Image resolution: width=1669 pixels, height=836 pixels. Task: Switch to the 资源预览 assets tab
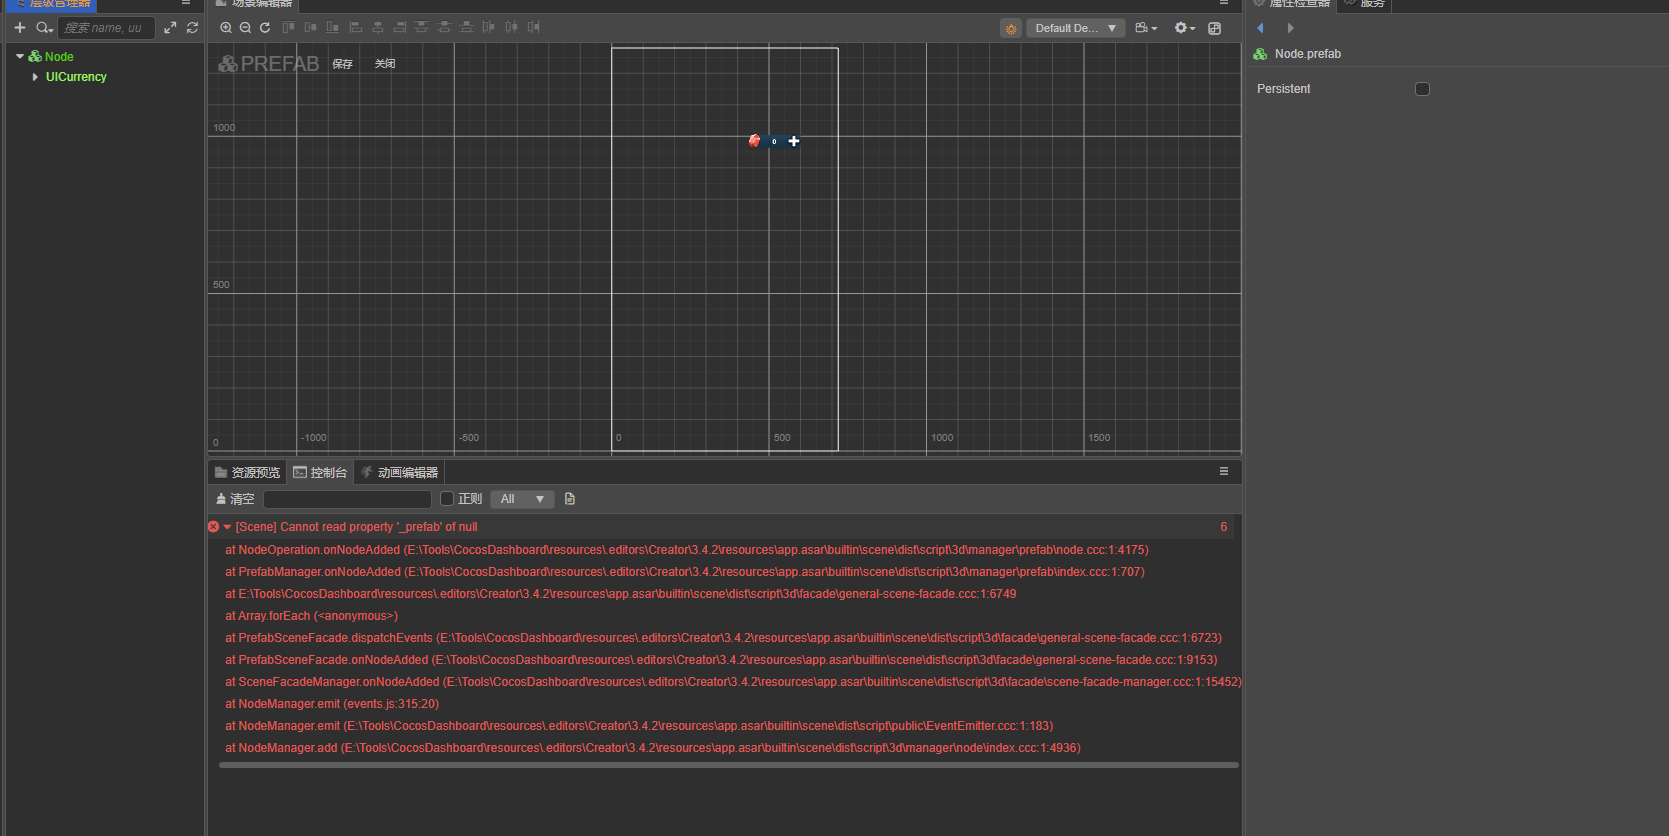tap(247, 472)
